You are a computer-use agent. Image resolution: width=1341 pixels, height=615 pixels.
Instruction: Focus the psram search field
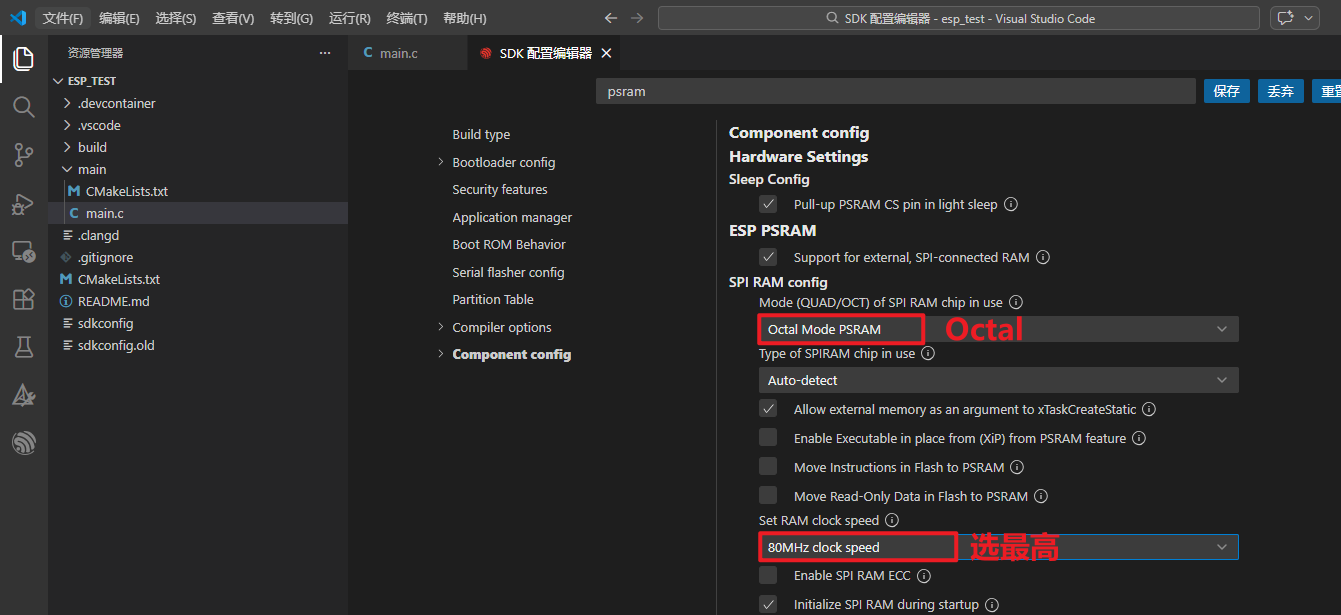pos(896,91)
